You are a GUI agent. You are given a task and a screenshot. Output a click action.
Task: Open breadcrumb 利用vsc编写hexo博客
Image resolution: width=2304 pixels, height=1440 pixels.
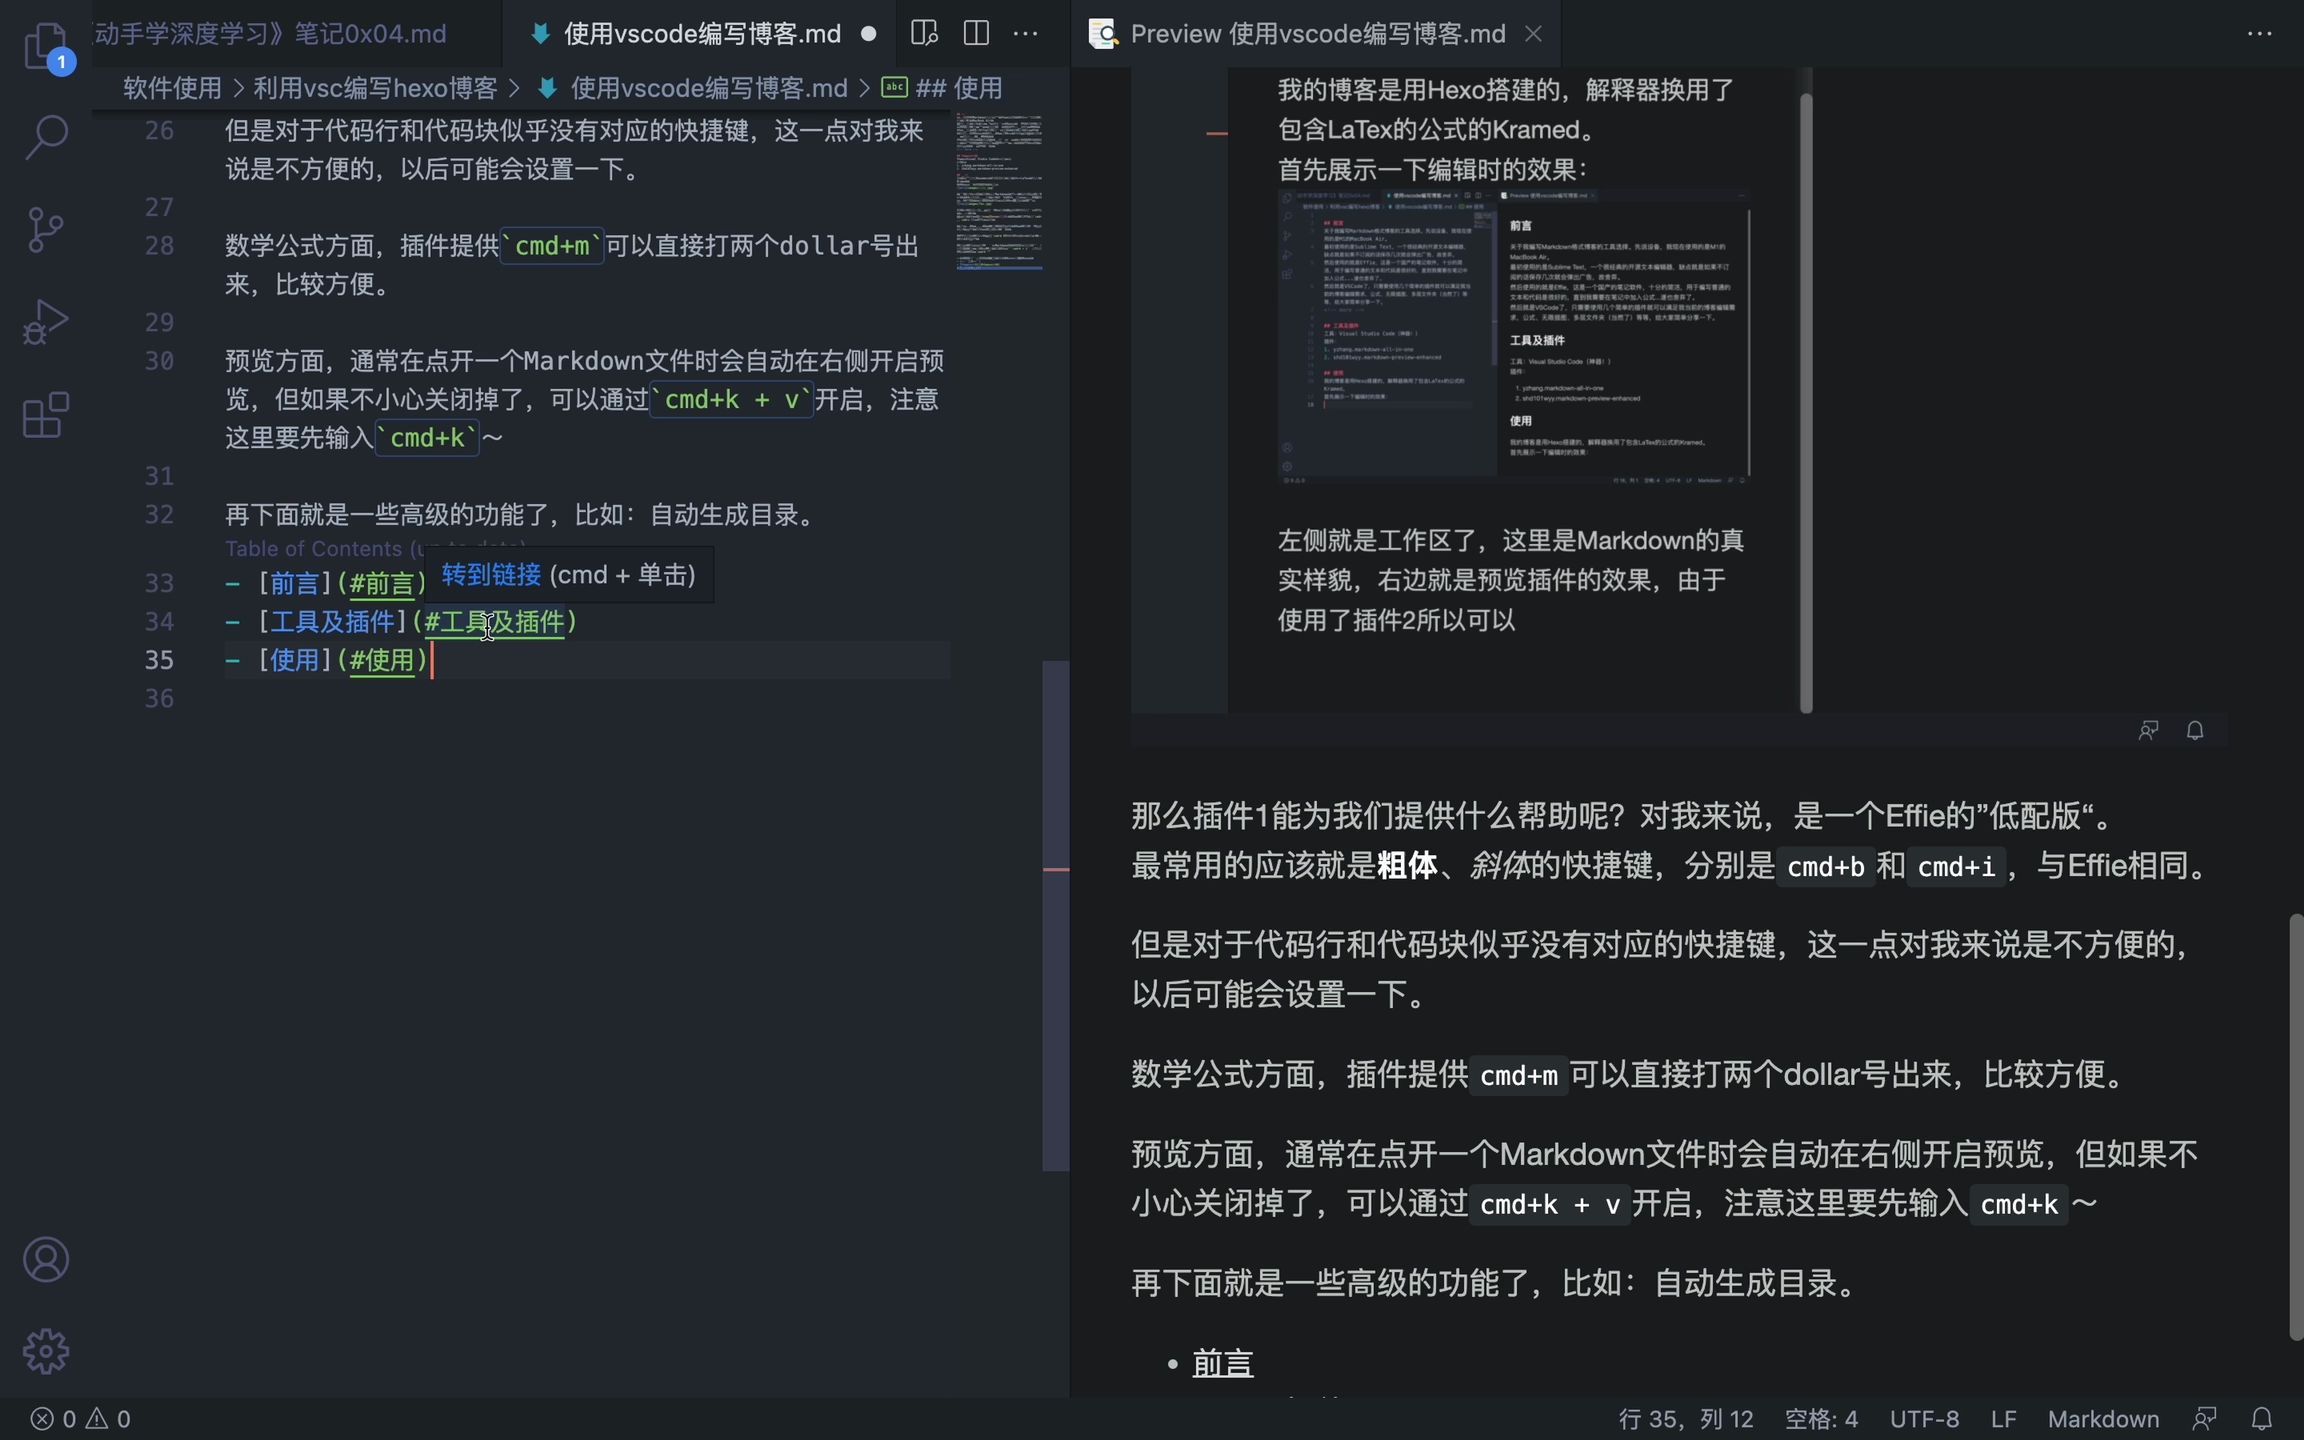tap(375, 88)
